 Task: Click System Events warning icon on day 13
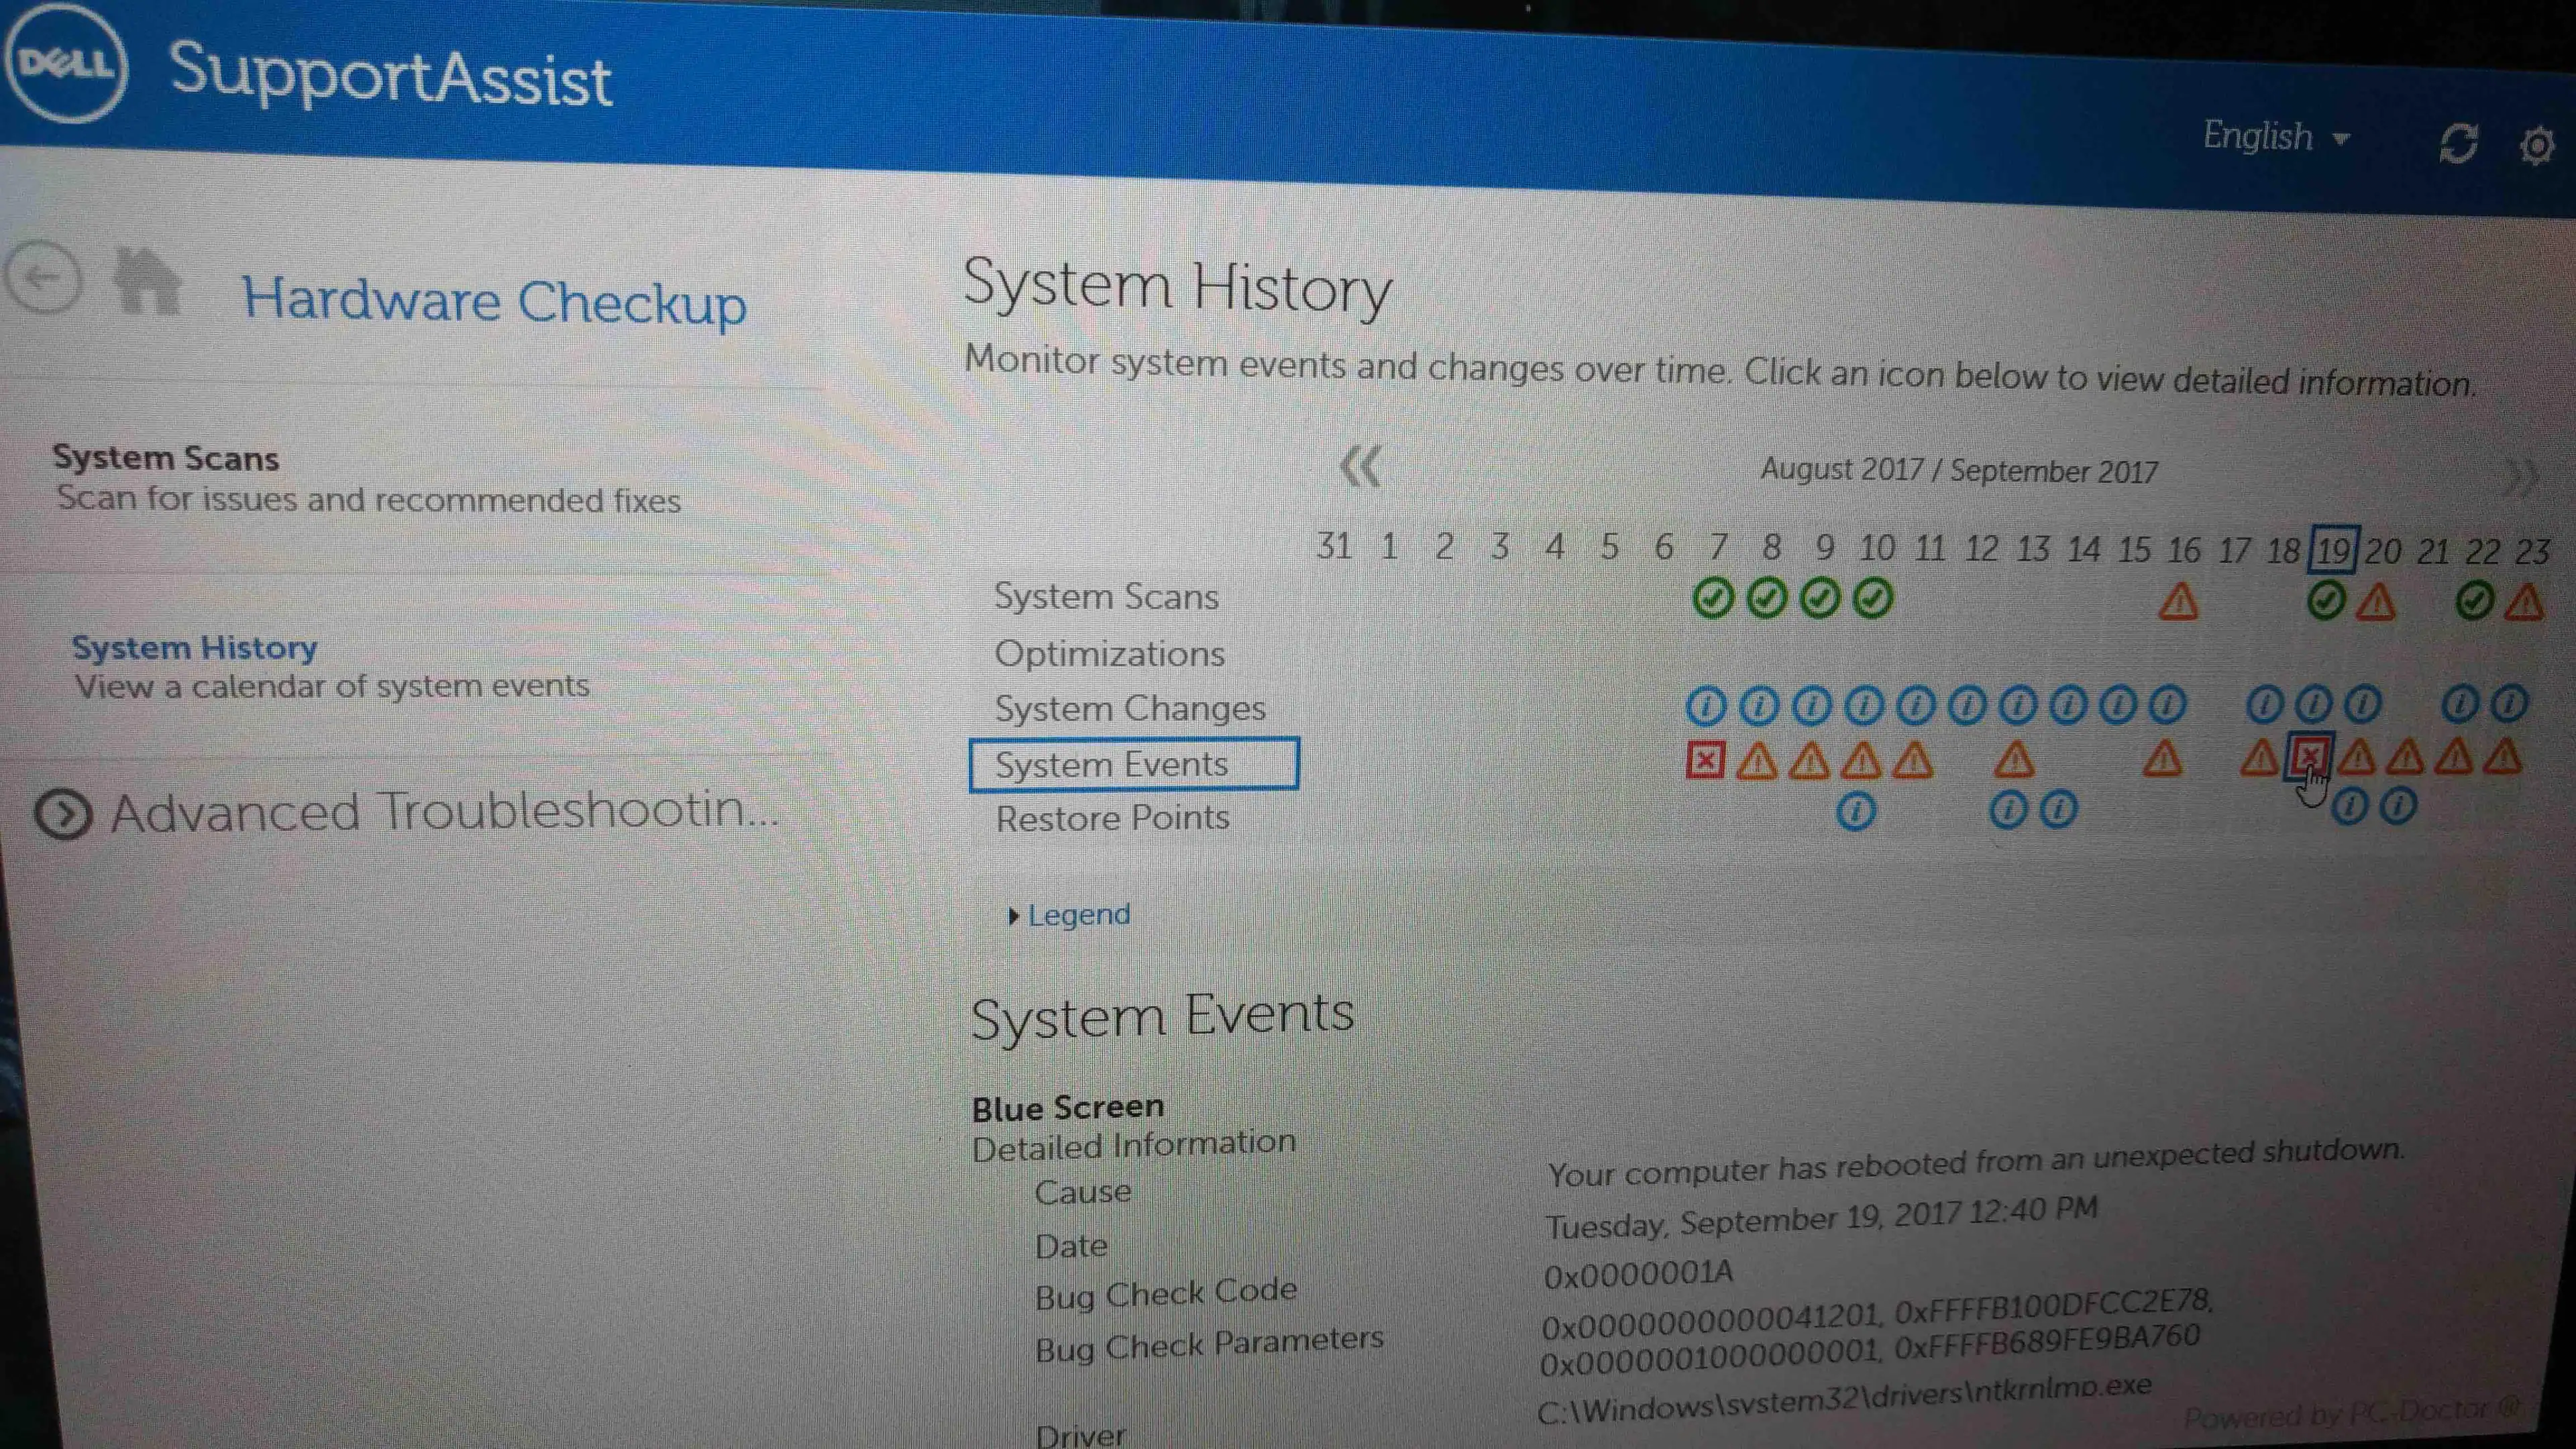point(2014,760)
